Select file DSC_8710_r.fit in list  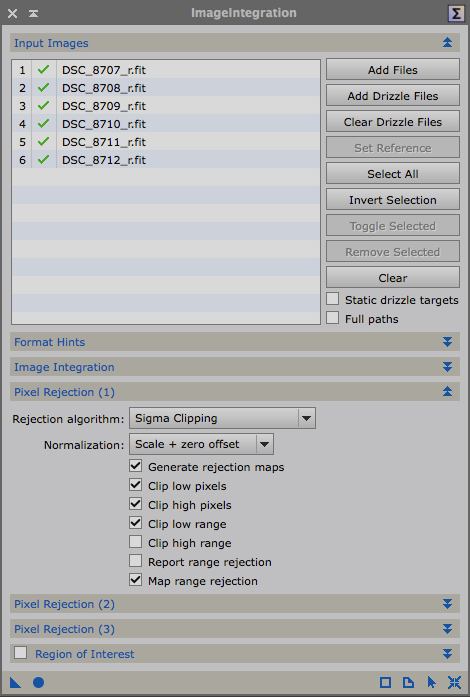tap(104, 124)
